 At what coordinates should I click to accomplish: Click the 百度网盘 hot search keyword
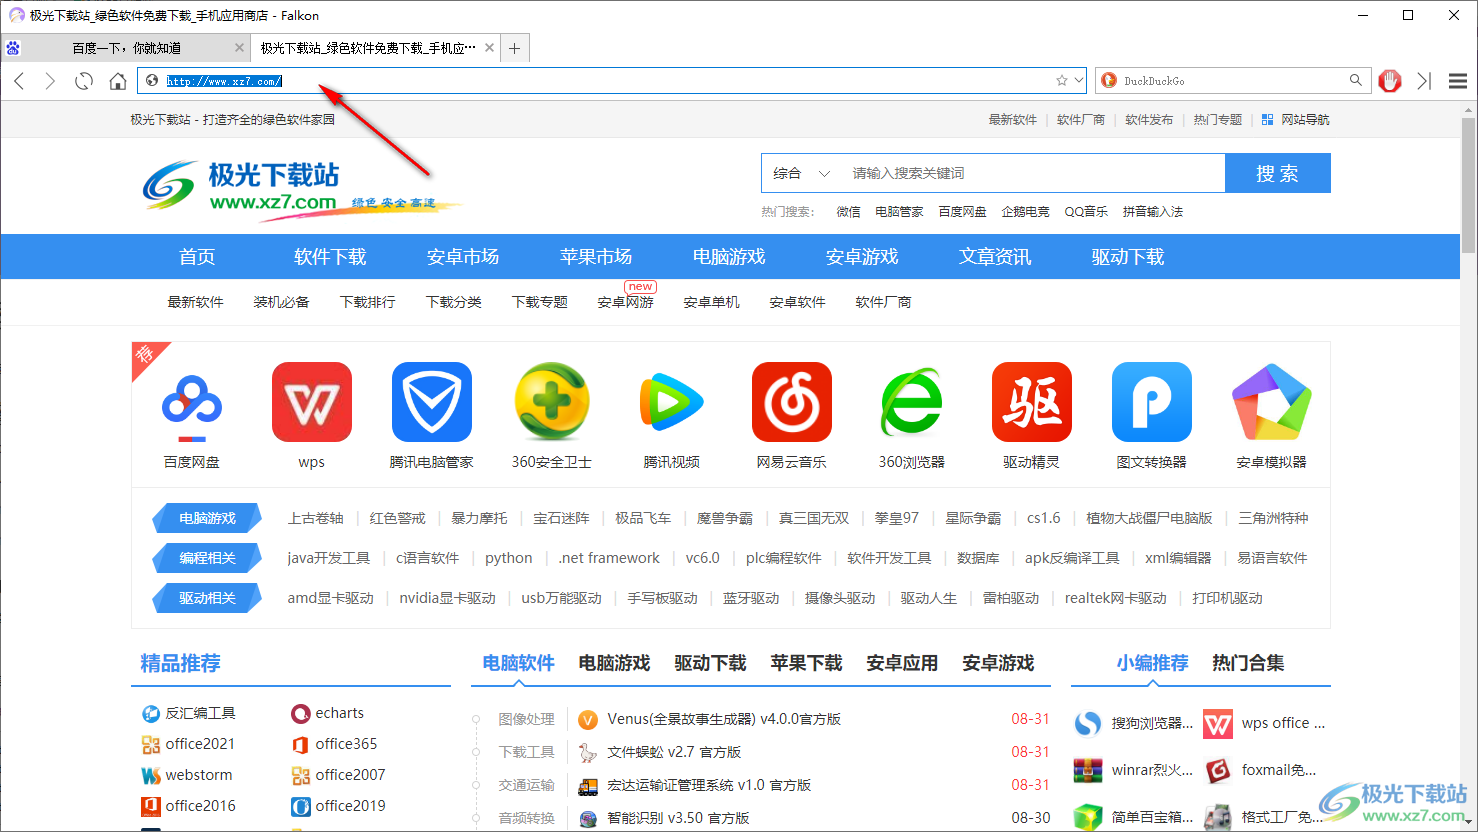(962, 212)
